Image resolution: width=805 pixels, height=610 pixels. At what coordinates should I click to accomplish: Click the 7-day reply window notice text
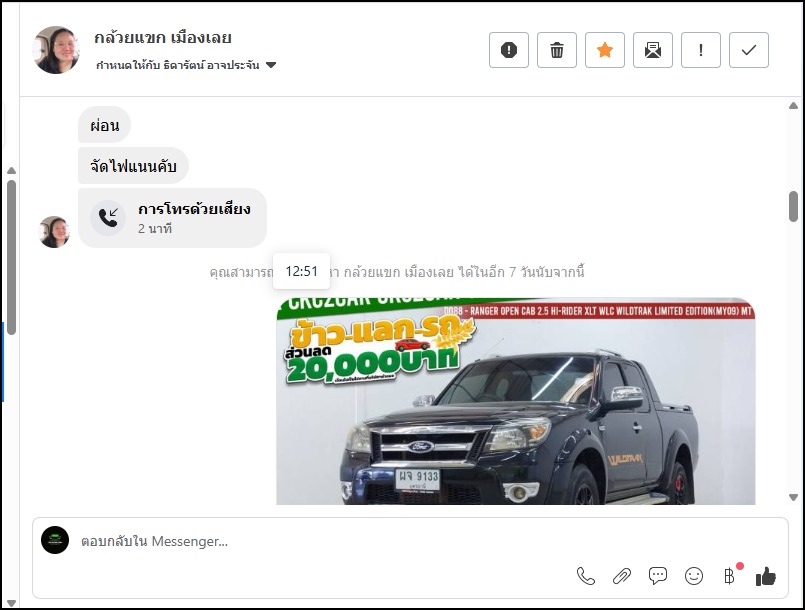396,272
